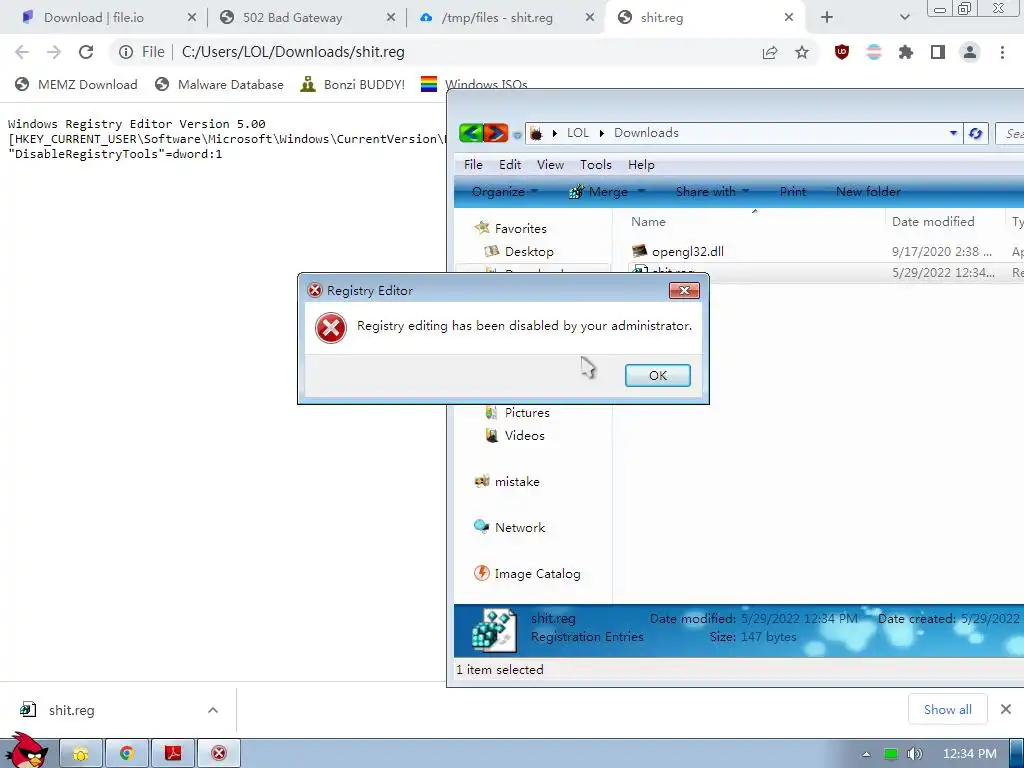
Task: Click the shit.reg file icon in the details pane
Action: coord(494,630)
